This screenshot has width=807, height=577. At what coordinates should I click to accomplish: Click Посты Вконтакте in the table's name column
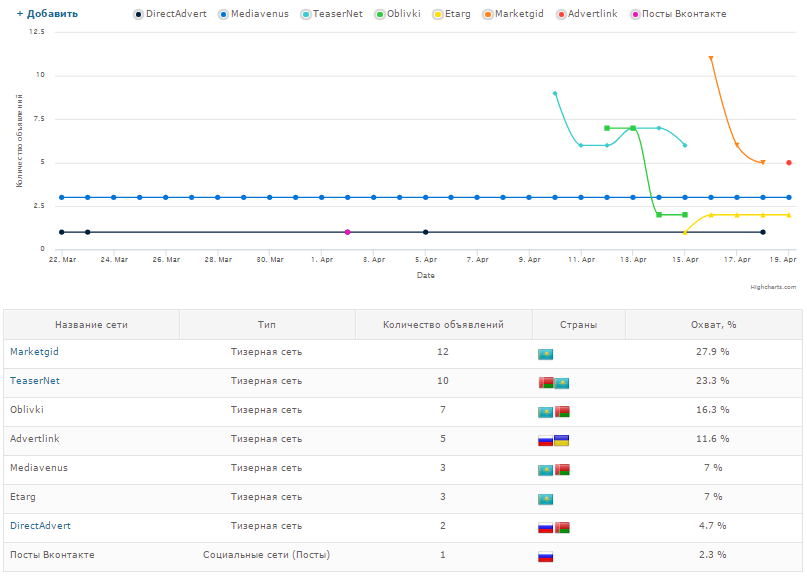pyautogui.click(x=52, y=555)
